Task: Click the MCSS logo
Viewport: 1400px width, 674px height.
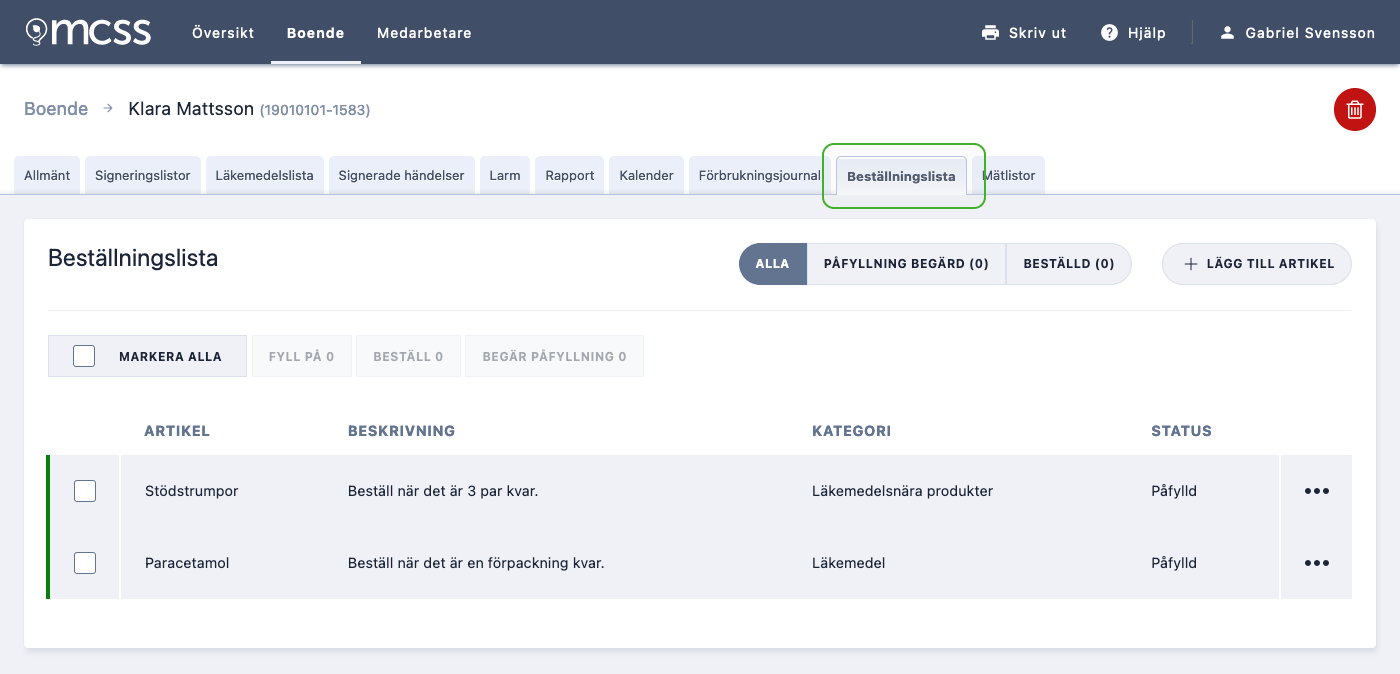Action: (x=88, y=32)
